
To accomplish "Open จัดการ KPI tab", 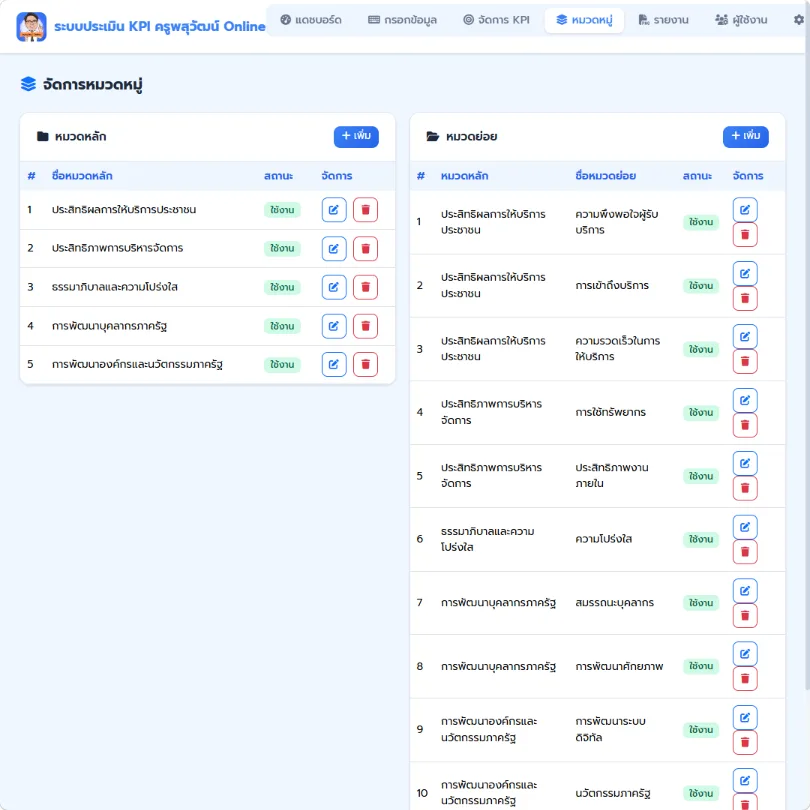I will 496,20.
